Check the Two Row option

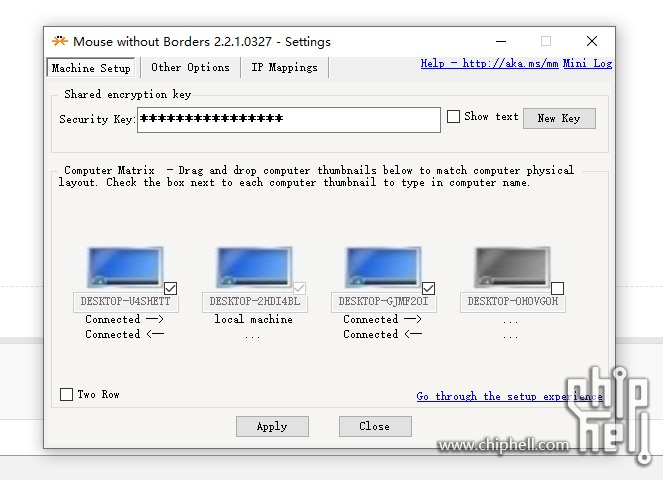coord(66,394)
